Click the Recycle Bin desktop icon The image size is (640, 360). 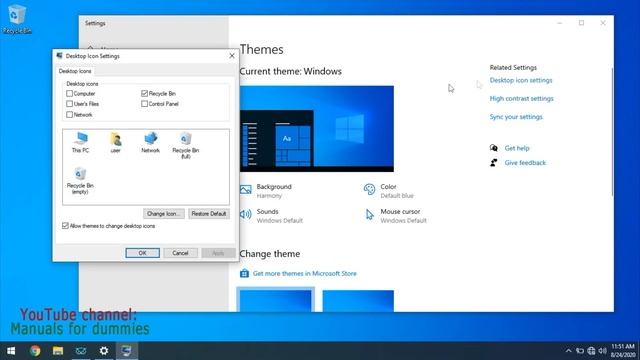(x=17, y=19)
